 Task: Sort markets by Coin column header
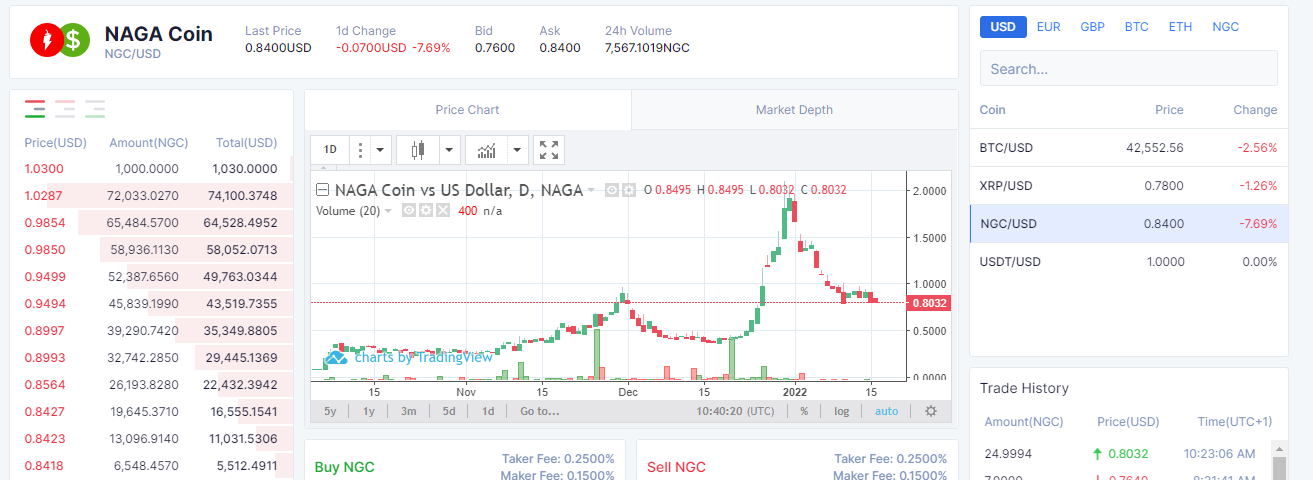(x=992, y=110)
